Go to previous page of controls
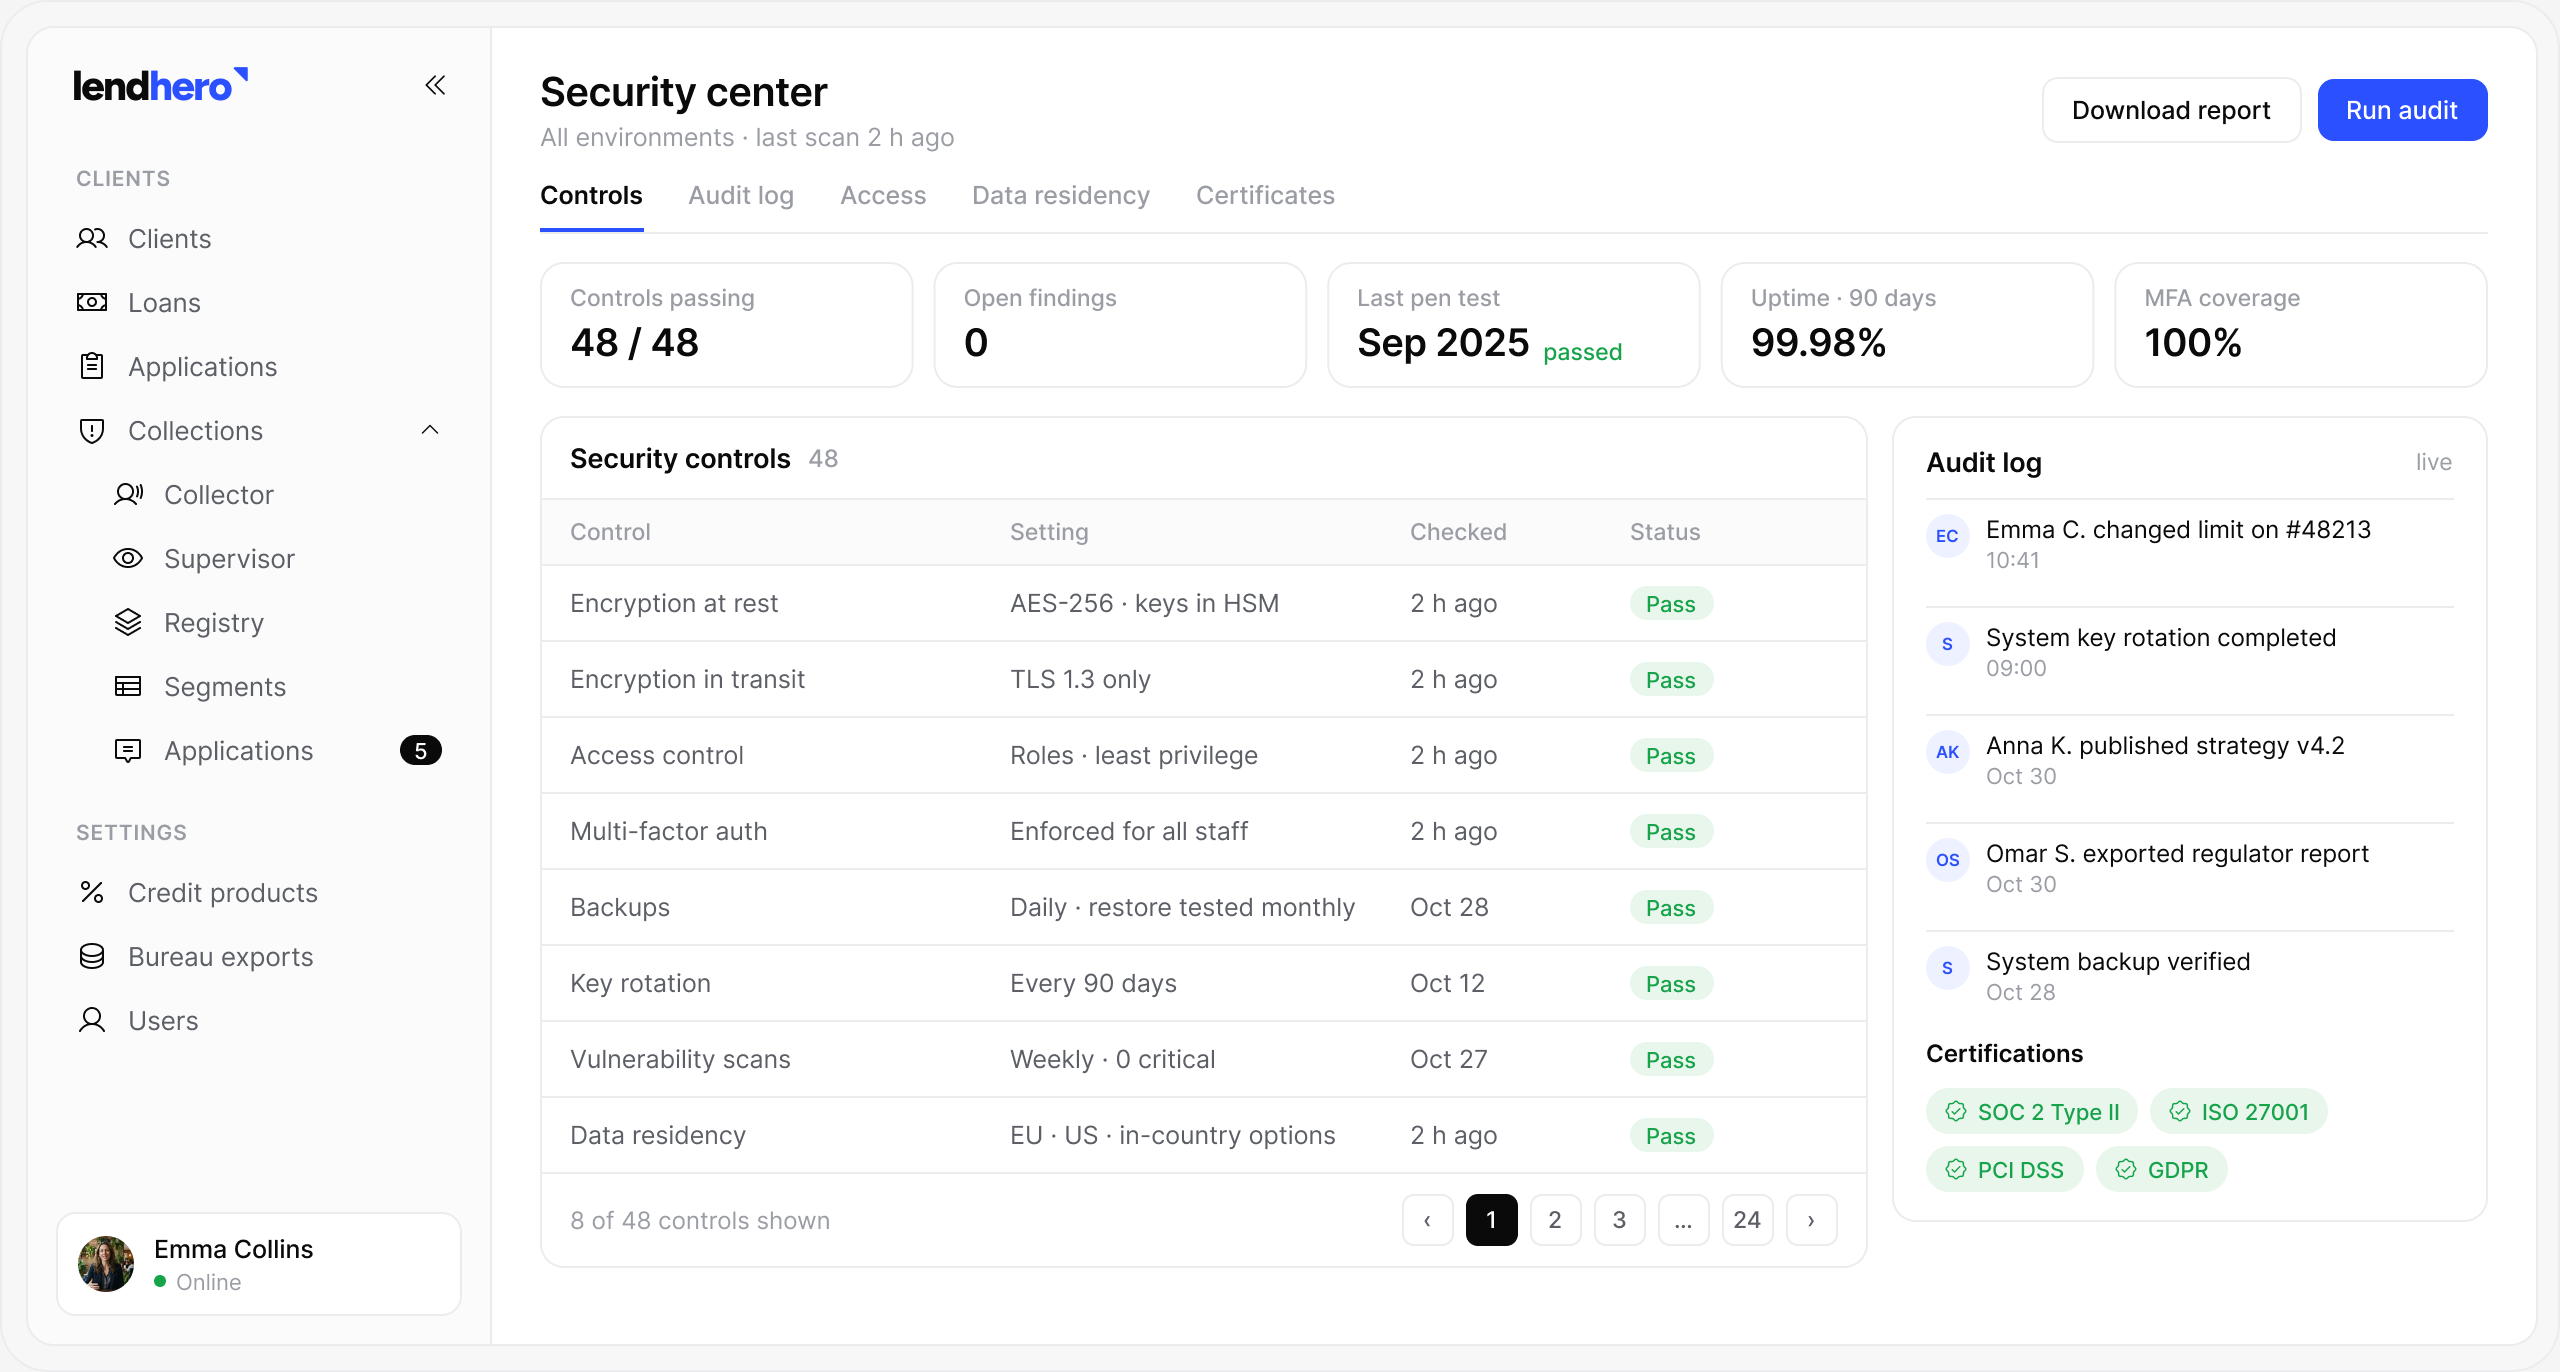 [1427, 1220]
